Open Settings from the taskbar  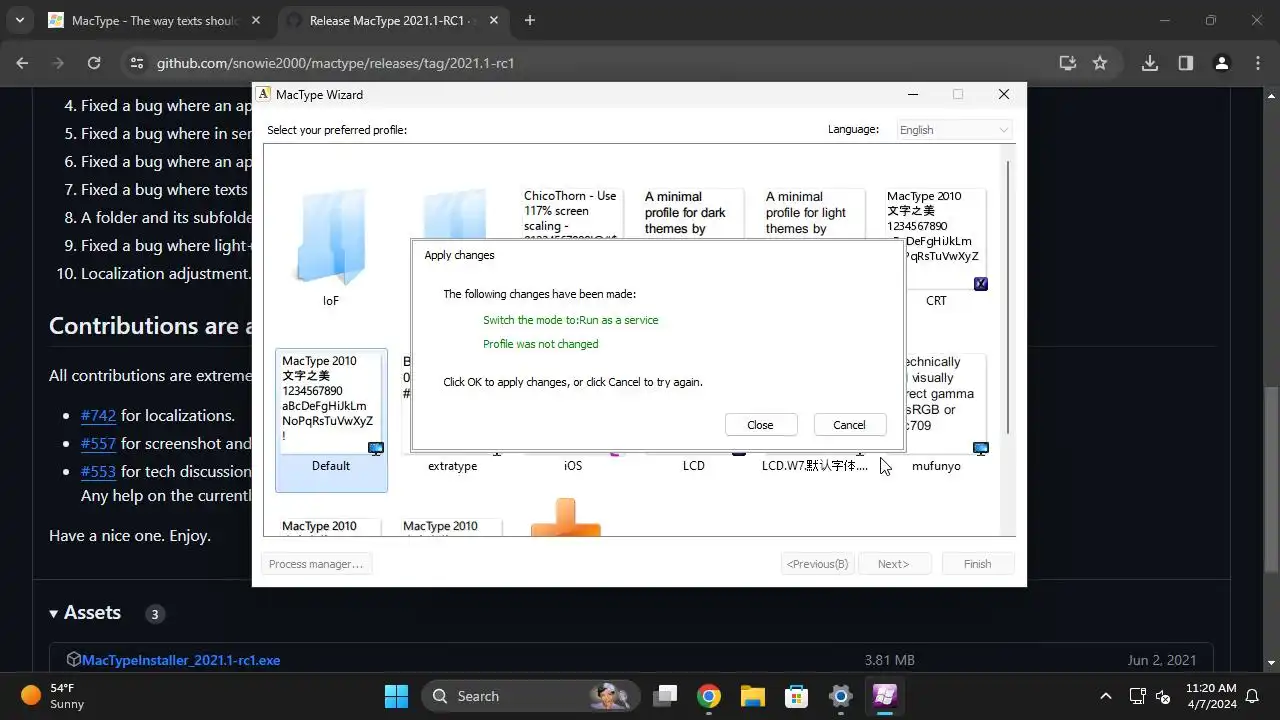pyautogui.click(x=841, y=696)
